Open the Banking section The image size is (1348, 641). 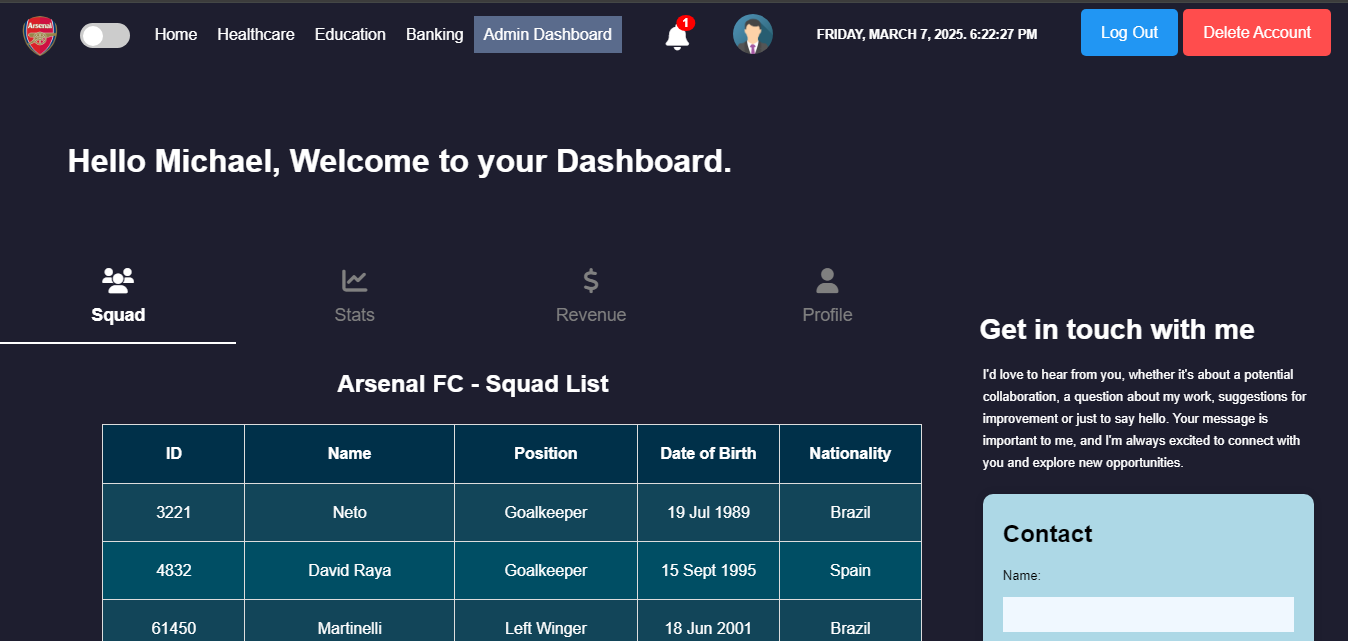pos(434,34)
